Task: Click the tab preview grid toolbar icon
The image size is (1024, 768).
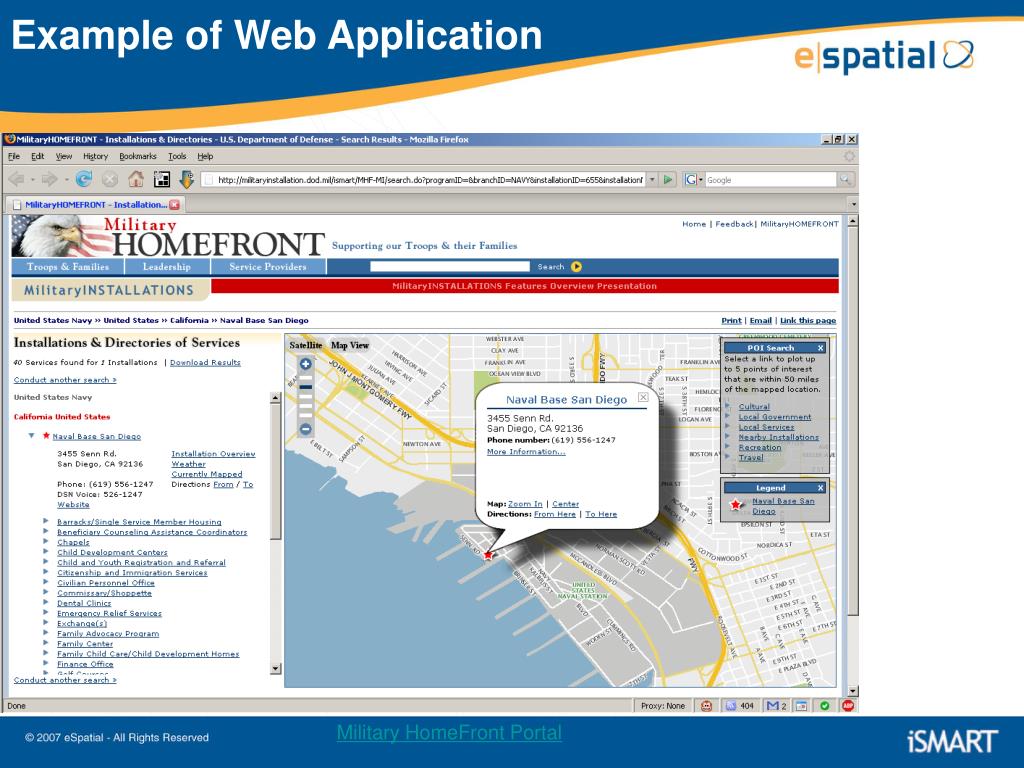Action: coord(161,179)
